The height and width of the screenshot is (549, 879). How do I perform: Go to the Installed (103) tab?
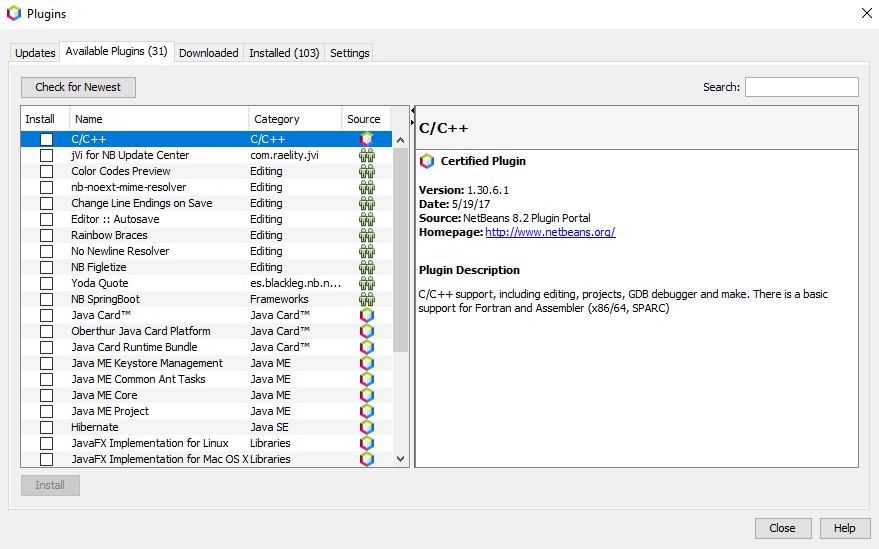click(284, 53)
